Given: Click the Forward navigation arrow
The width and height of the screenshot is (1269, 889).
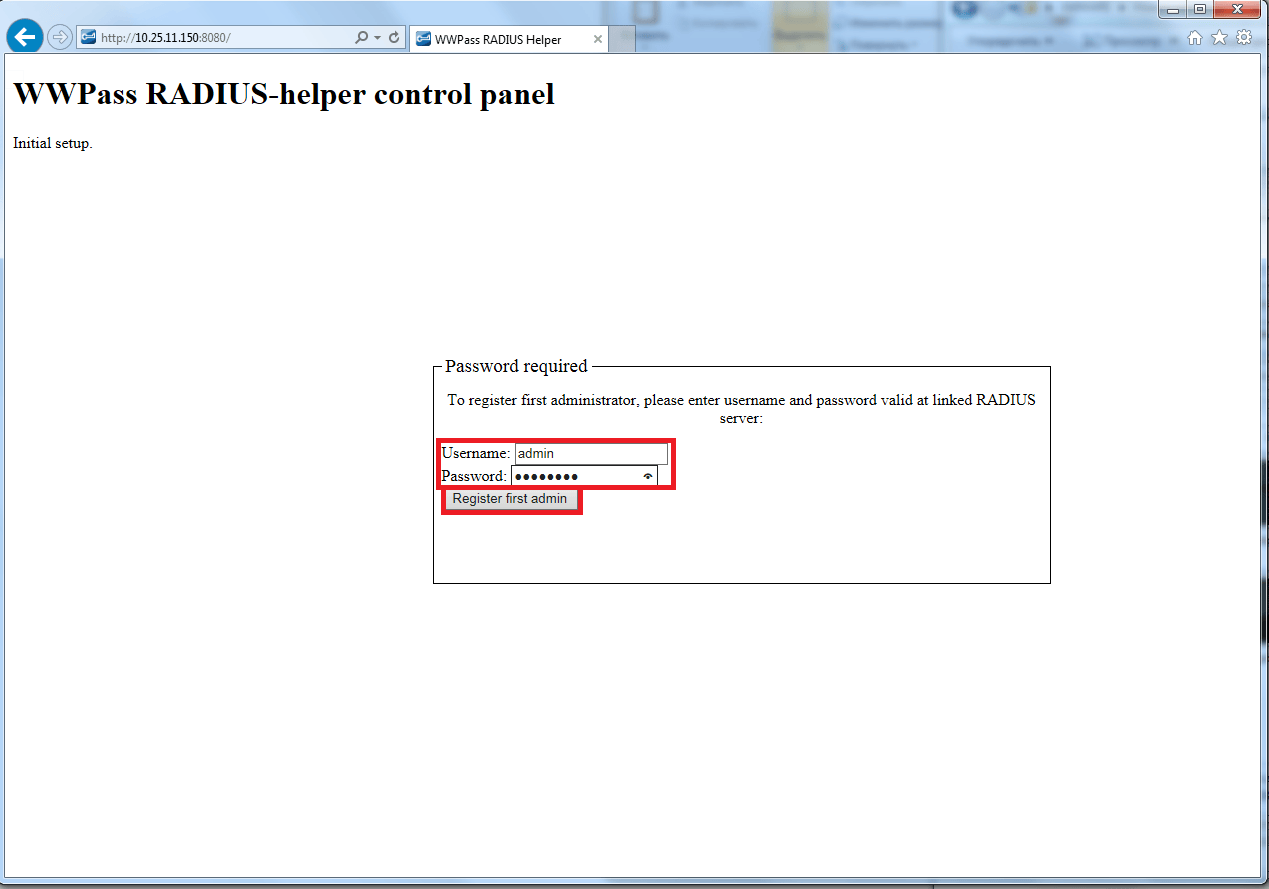Looking at the screenshot, I should click(x=59, y=38).
